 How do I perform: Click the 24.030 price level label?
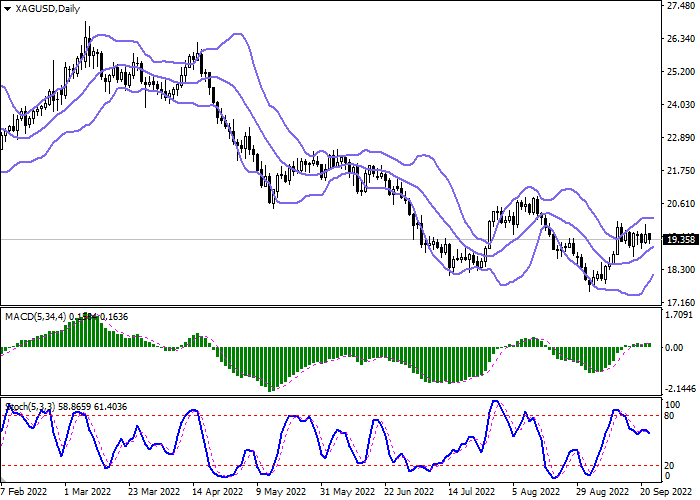point(680,105)
